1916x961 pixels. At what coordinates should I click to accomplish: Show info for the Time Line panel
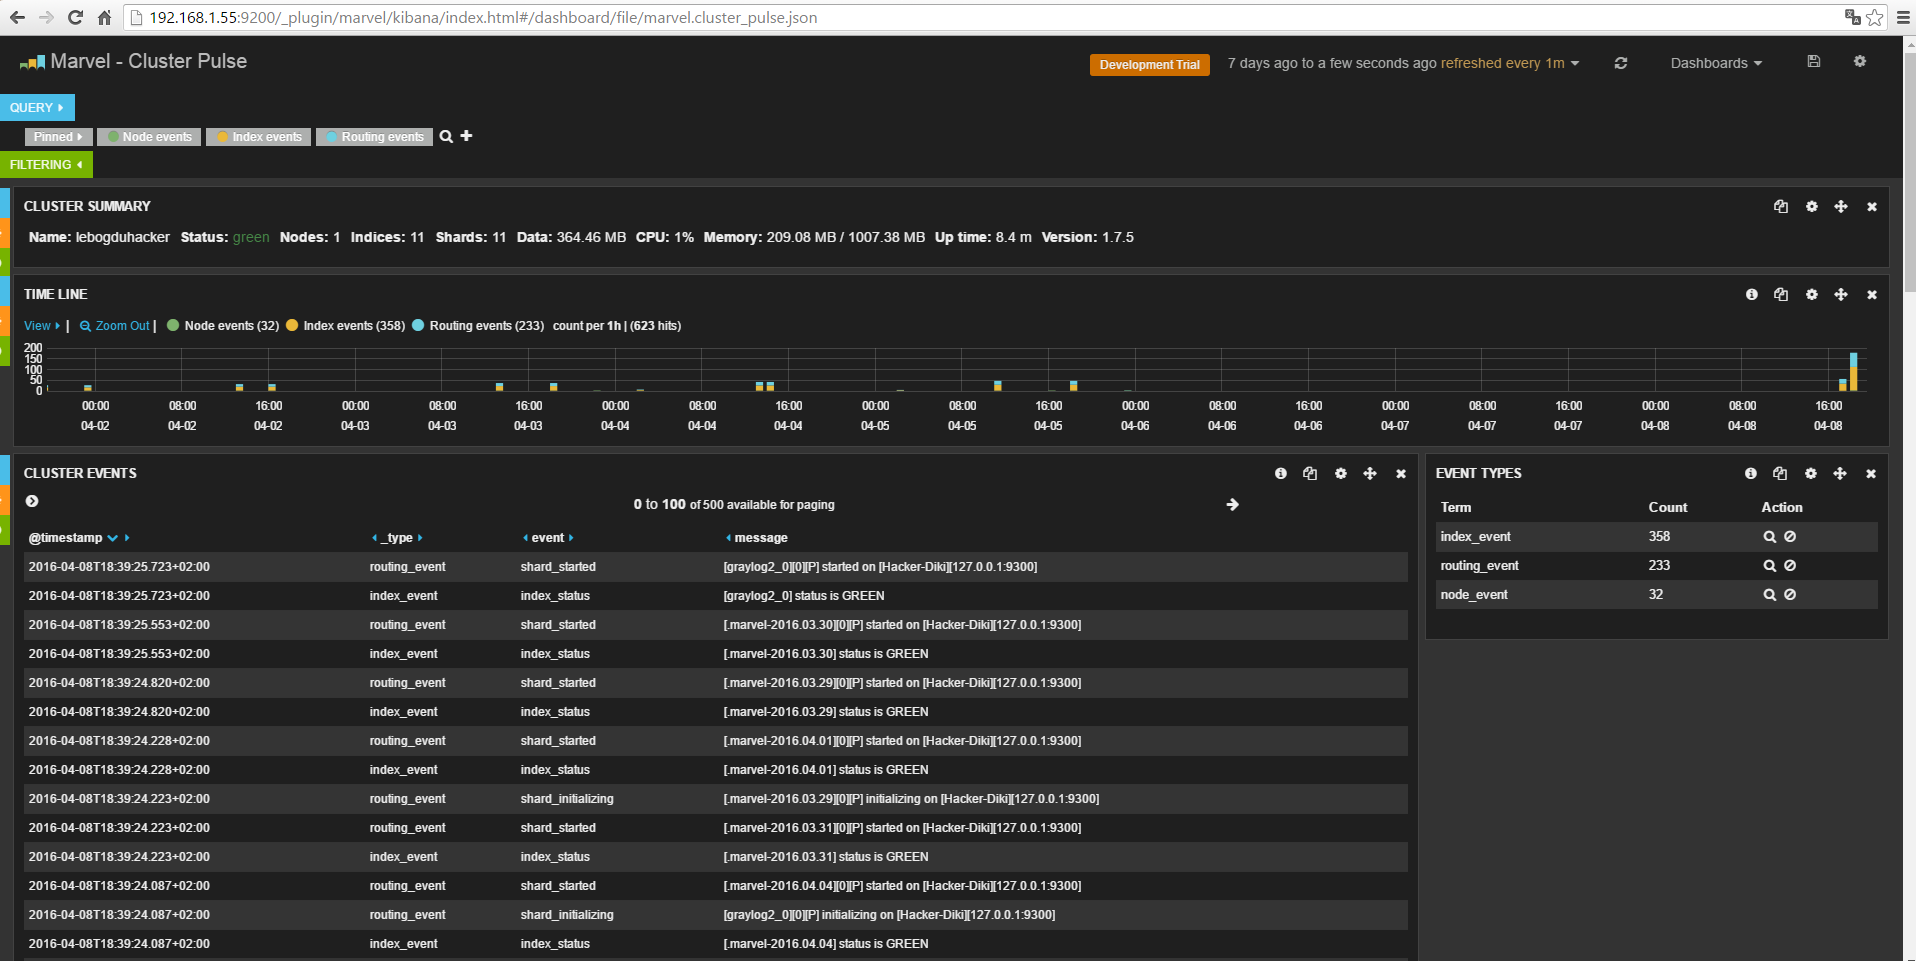(x=1751, y=294)
